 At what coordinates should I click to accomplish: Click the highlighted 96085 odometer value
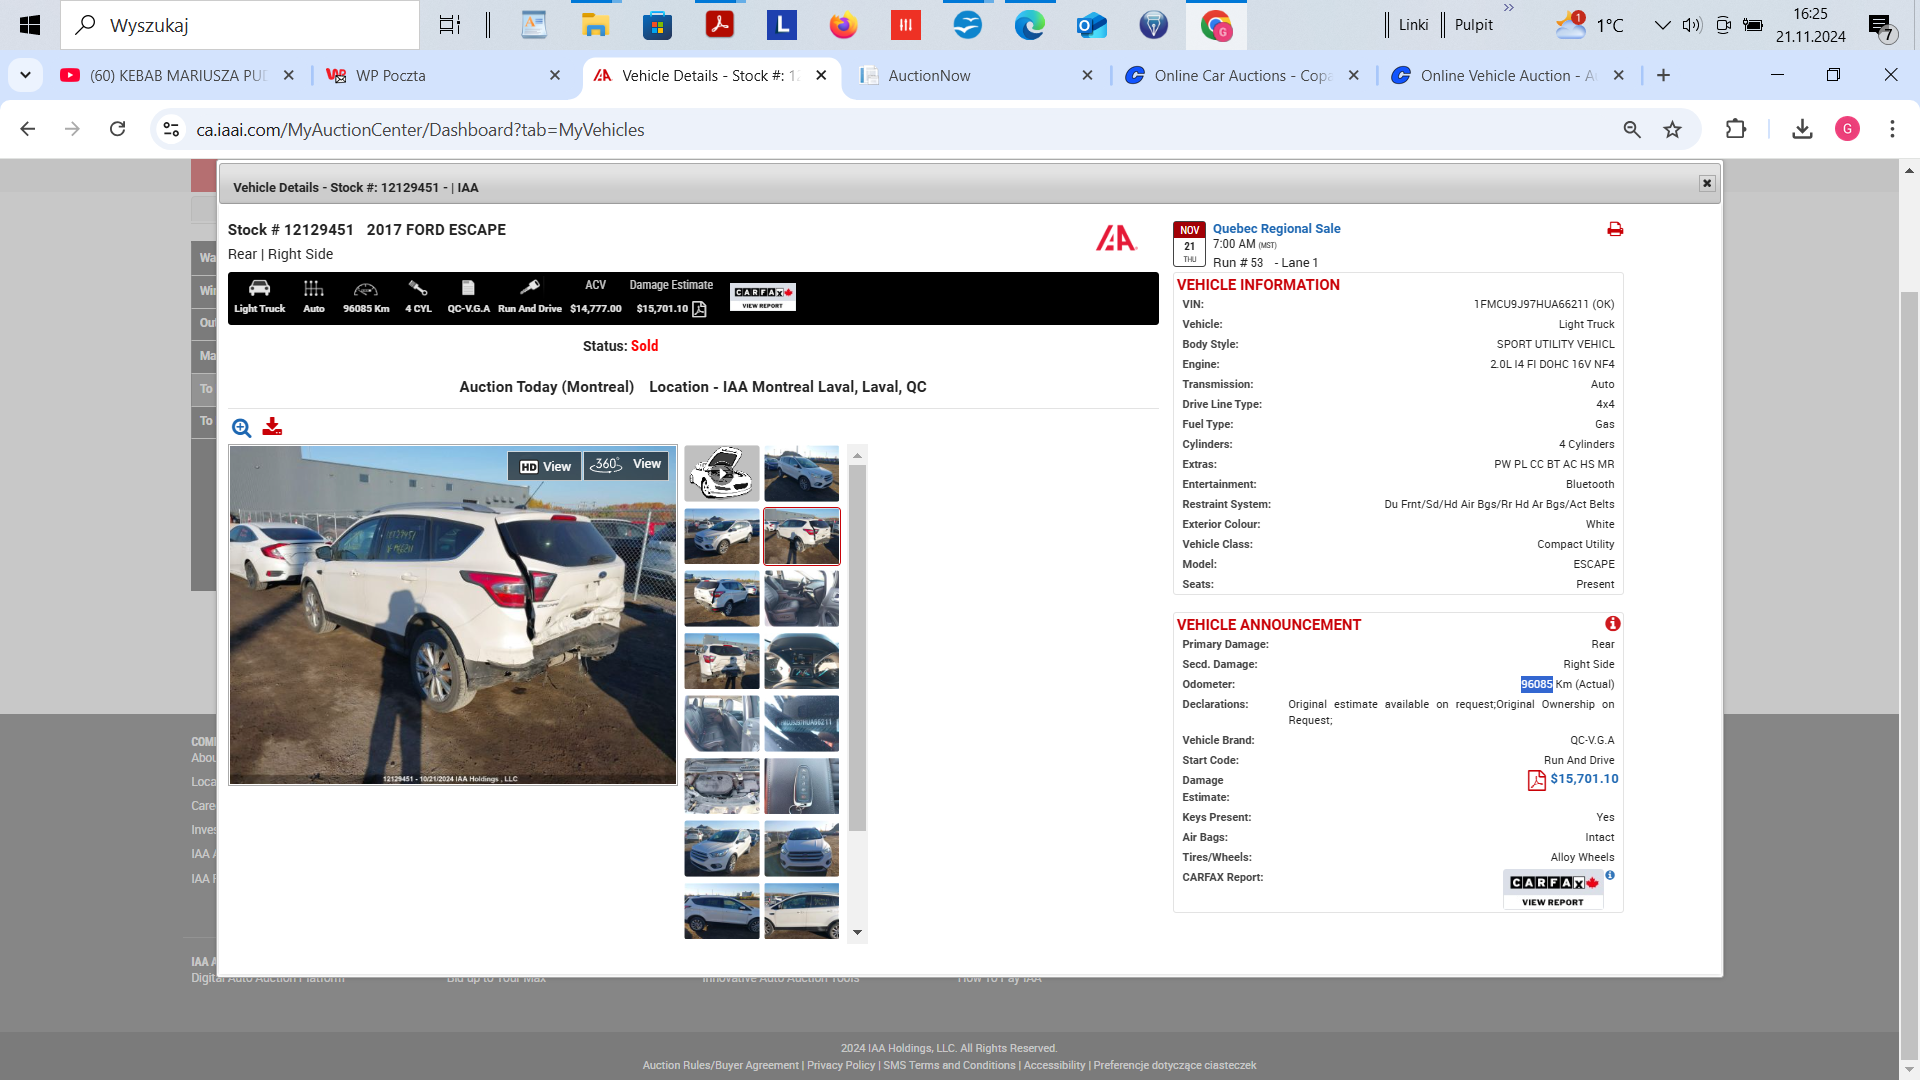click(x=1536, y=685)
